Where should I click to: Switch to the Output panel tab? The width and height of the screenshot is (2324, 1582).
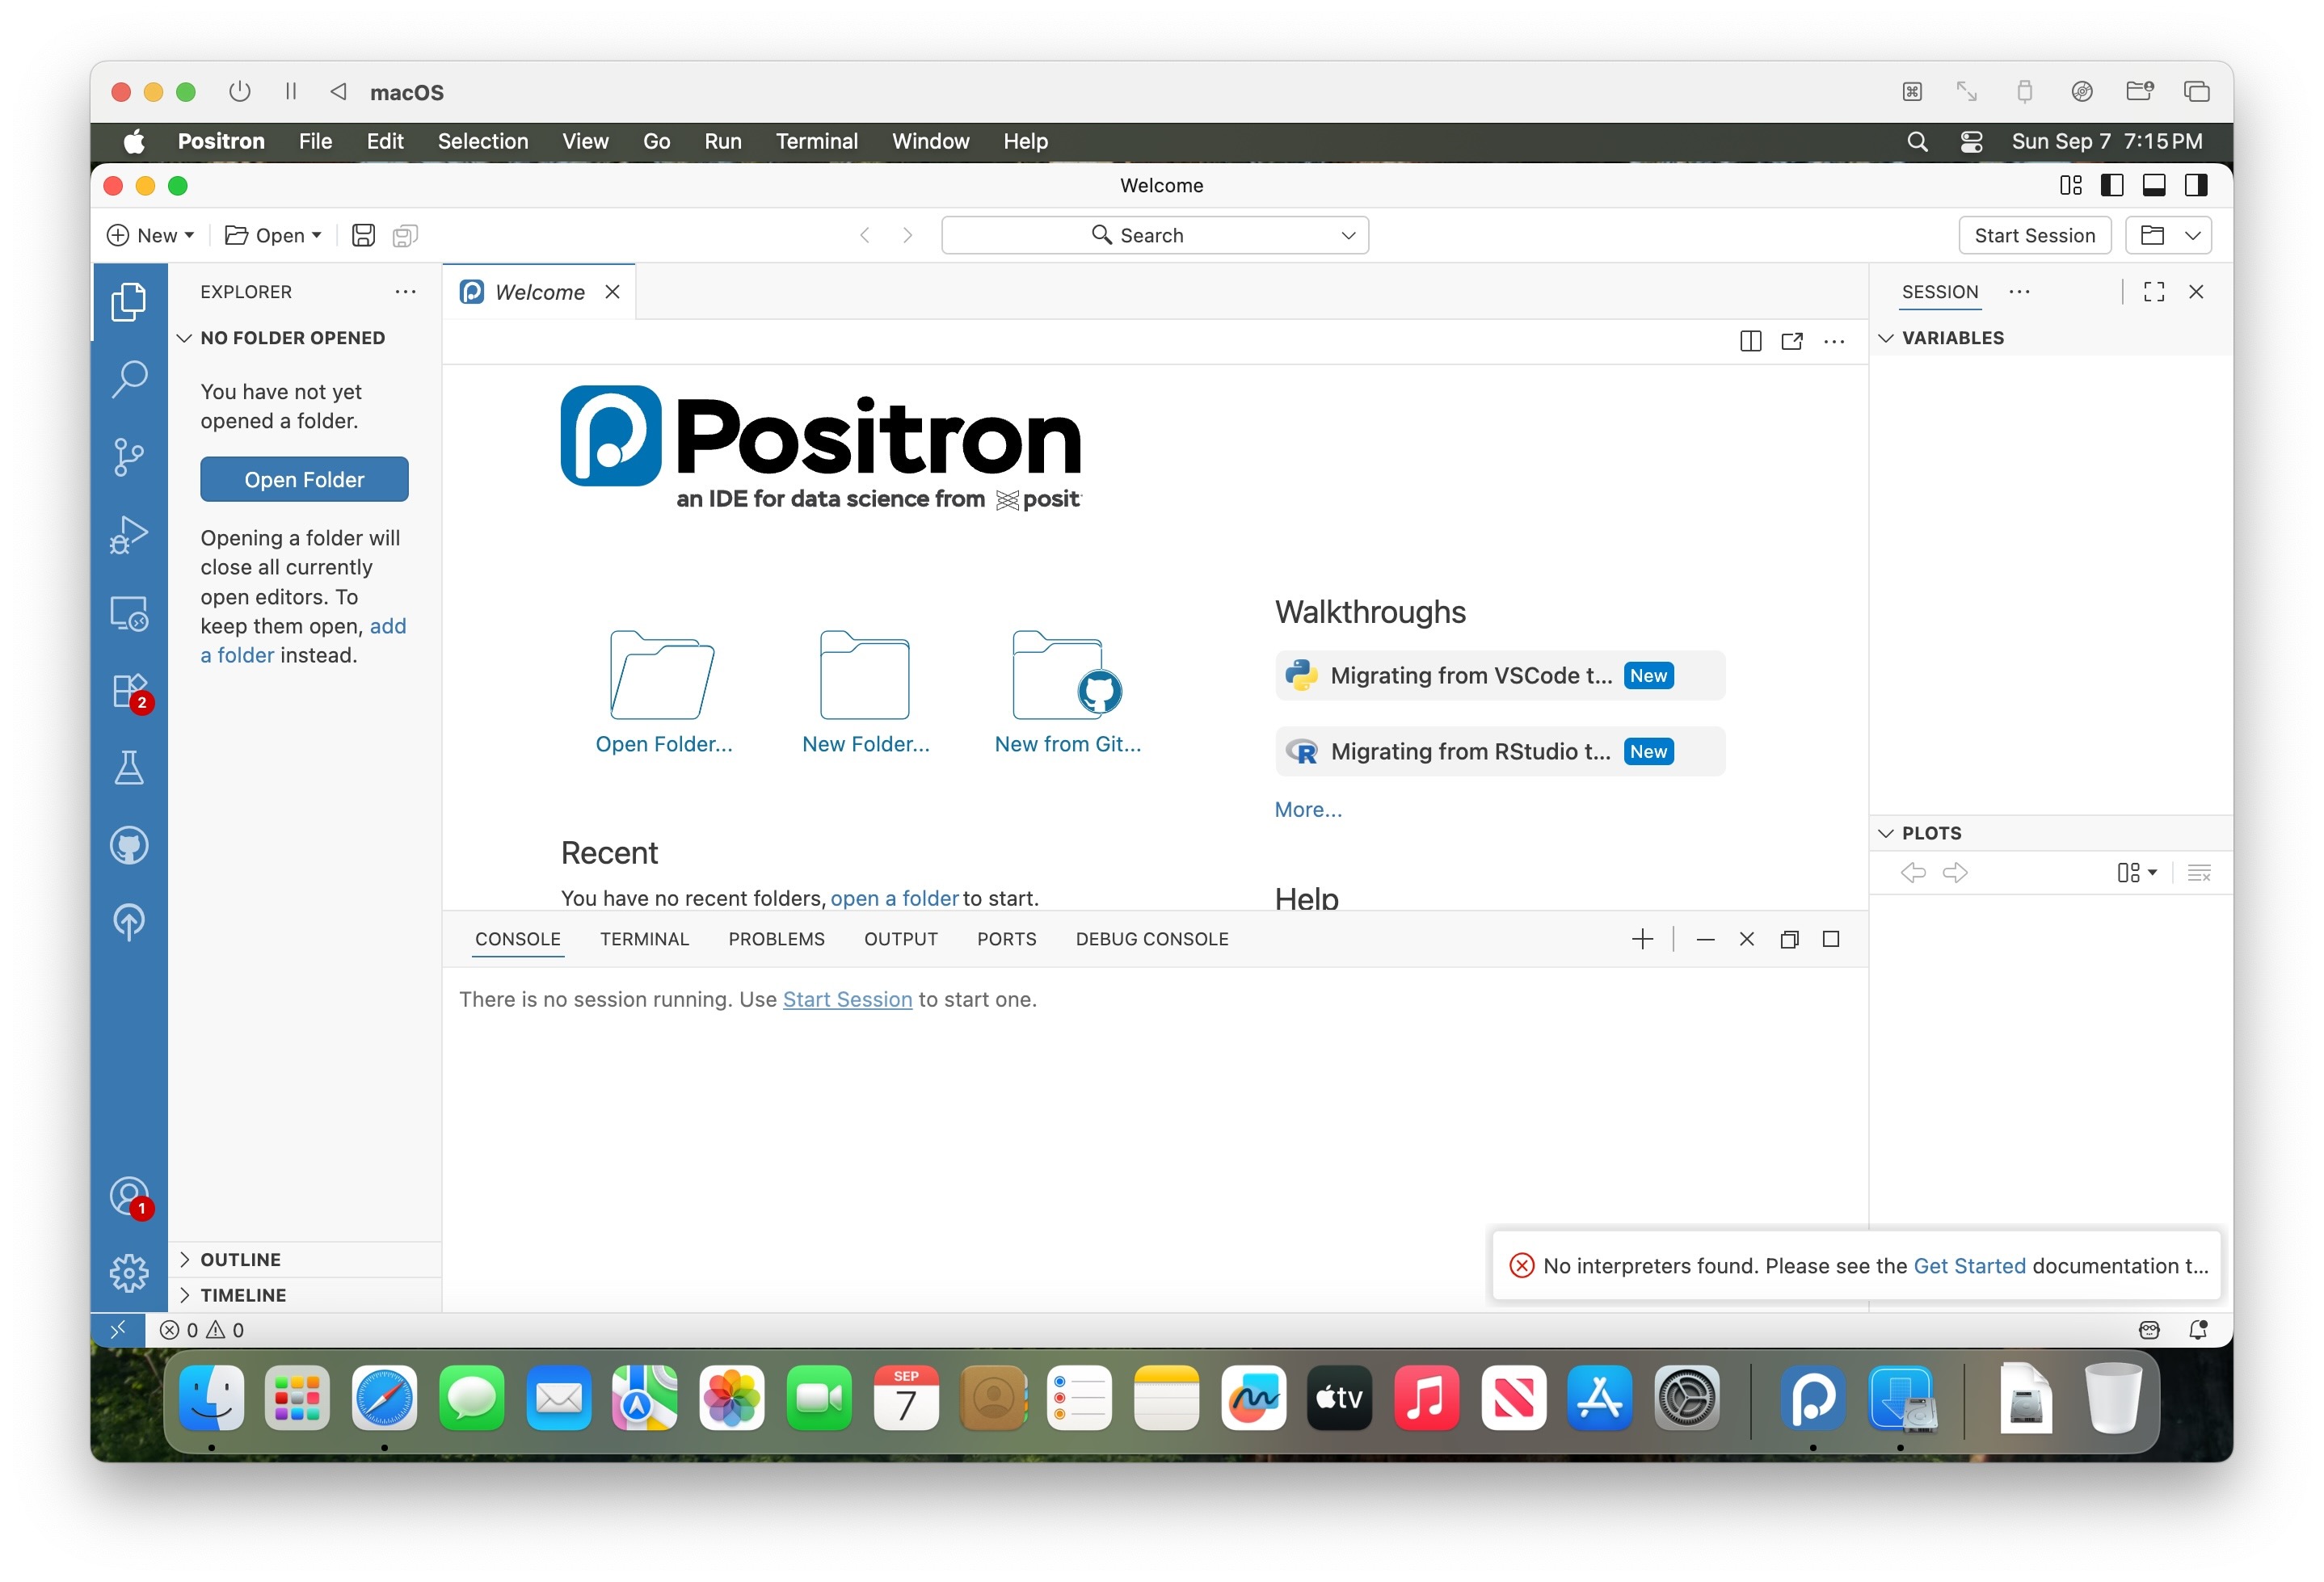[x=901, y=939]
